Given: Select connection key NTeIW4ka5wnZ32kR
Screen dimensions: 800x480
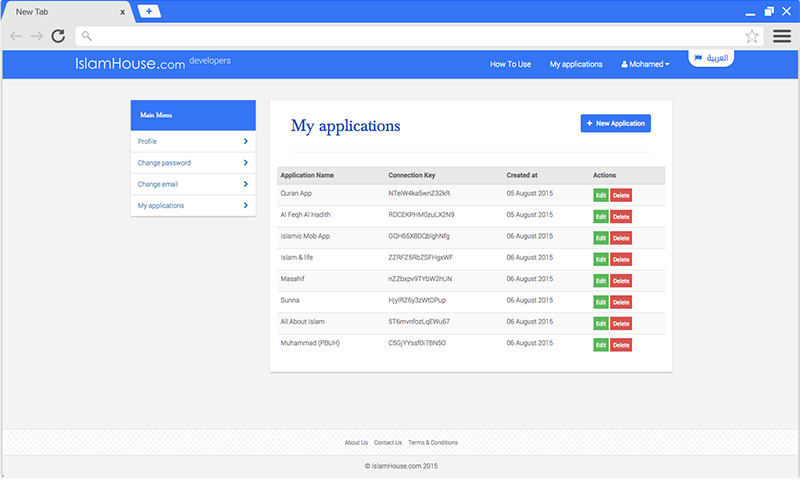Looking at the screenshot, I should pyautogui.click(x=419, y=193).
